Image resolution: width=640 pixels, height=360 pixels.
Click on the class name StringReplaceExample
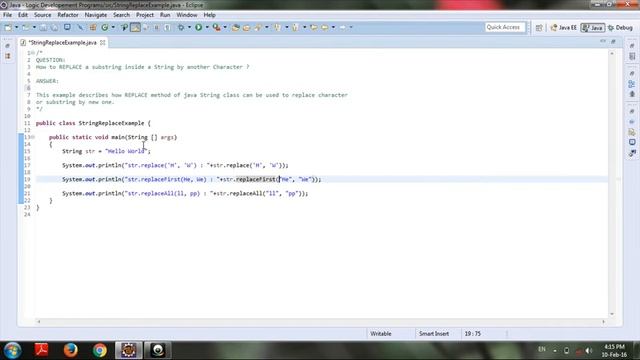pyautogui.click(x=111, y=123)
